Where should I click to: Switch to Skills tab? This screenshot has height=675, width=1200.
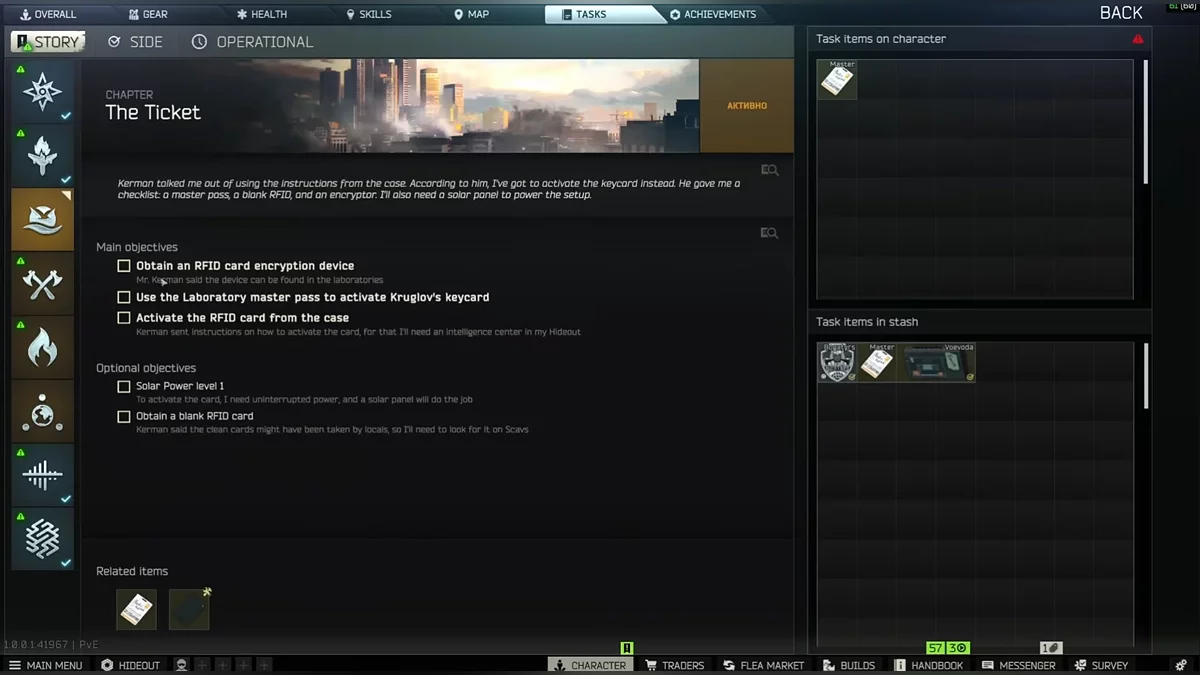(368, 14)
